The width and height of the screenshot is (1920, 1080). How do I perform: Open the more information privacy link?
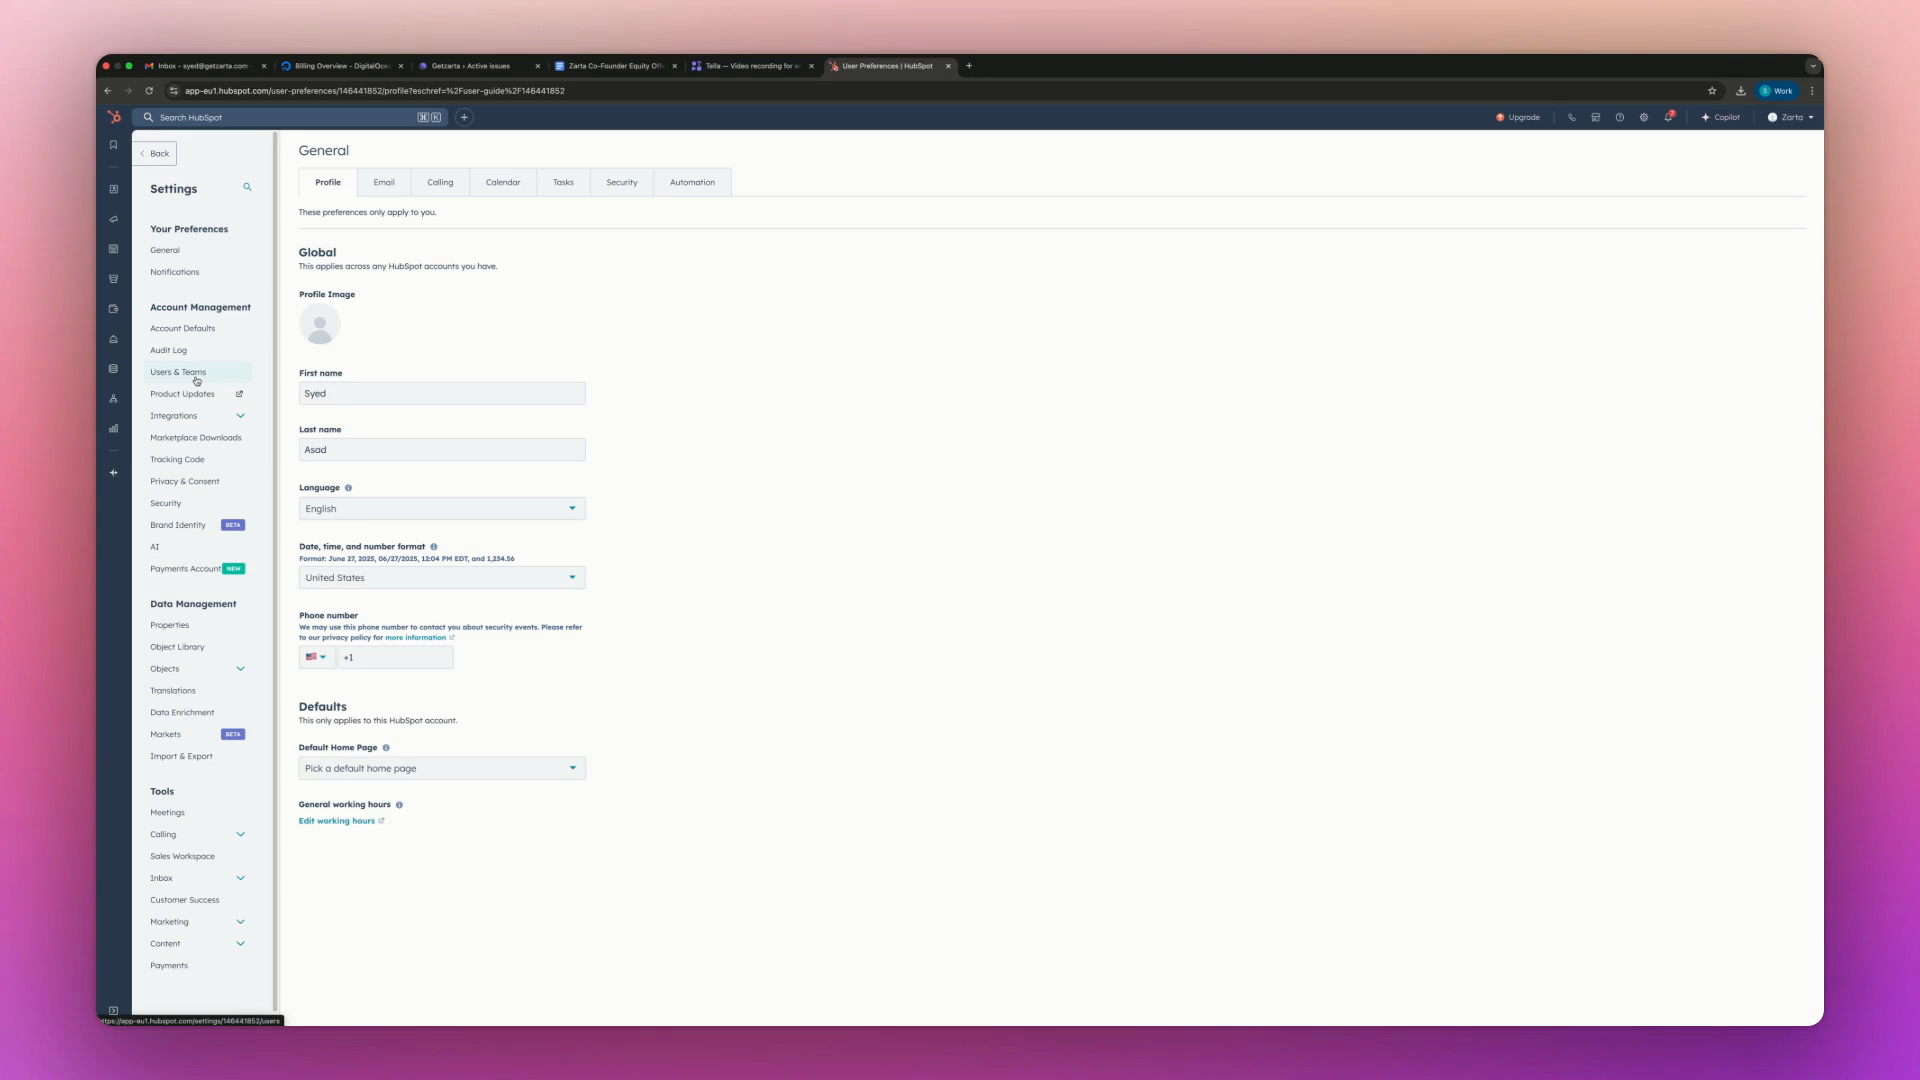tap(419, 638)
